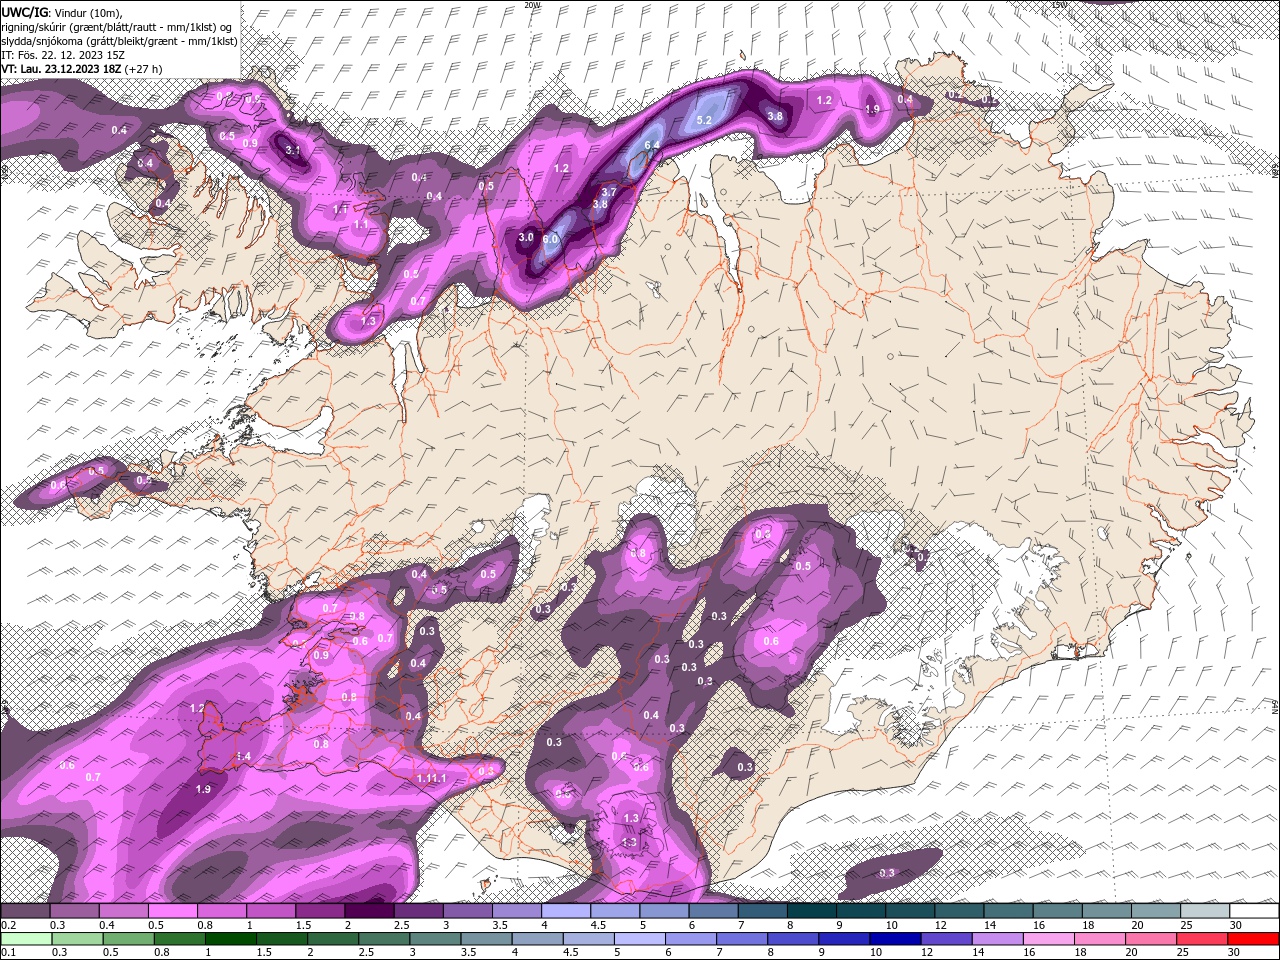Select the 3.1 value over the Westfjords
Image resolution: width=1280 pixels, height=960 pixels.
click(293, 150)
